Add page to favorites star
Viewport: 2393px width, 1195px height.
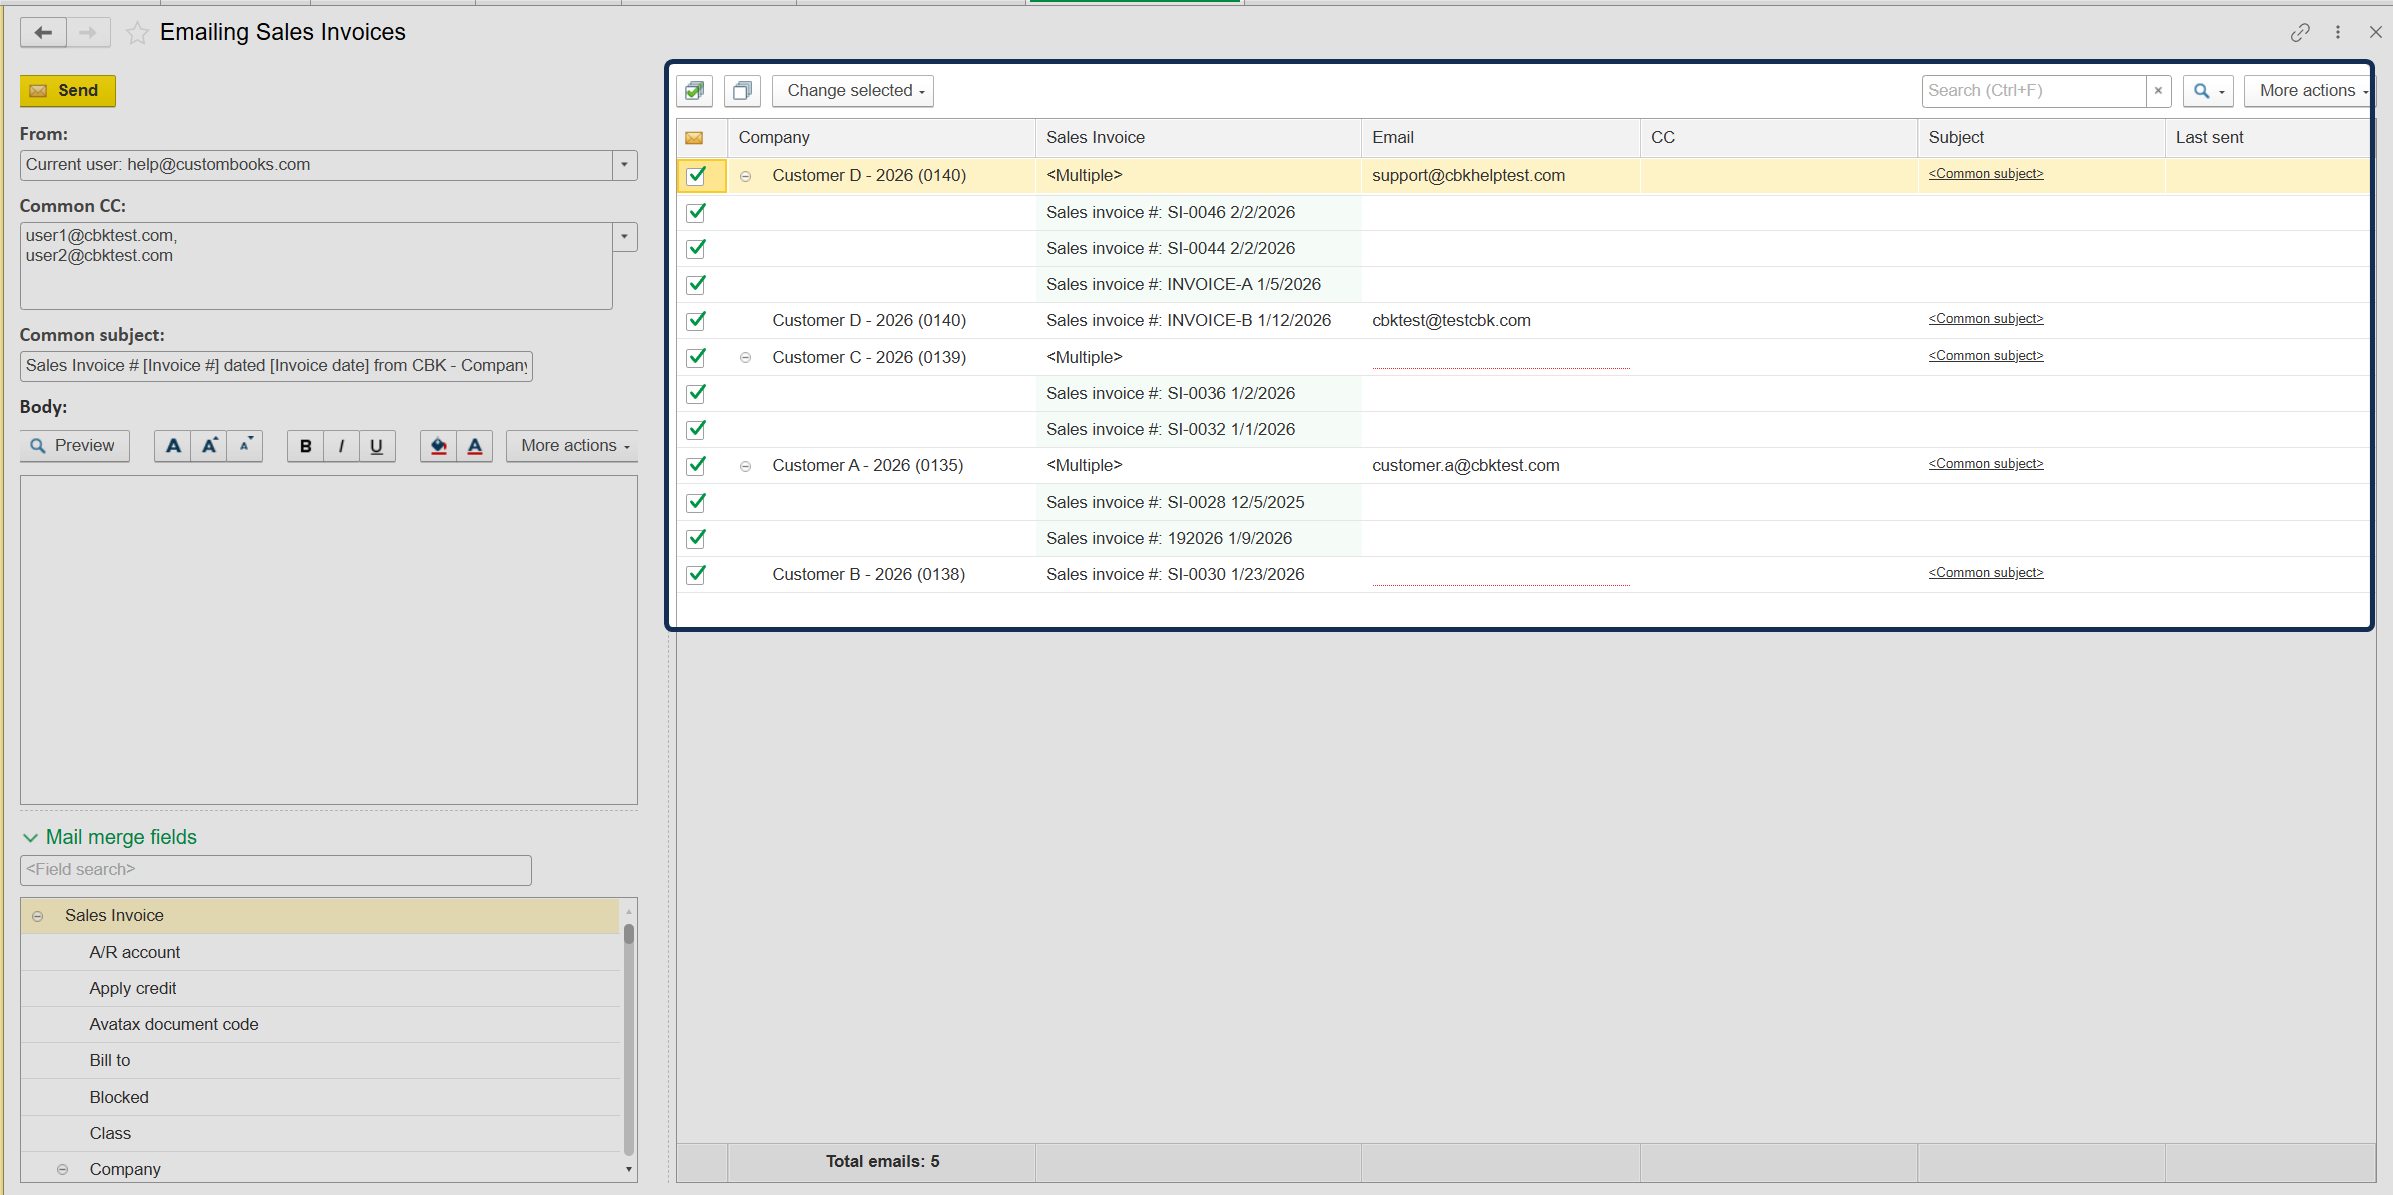point(137,33)
